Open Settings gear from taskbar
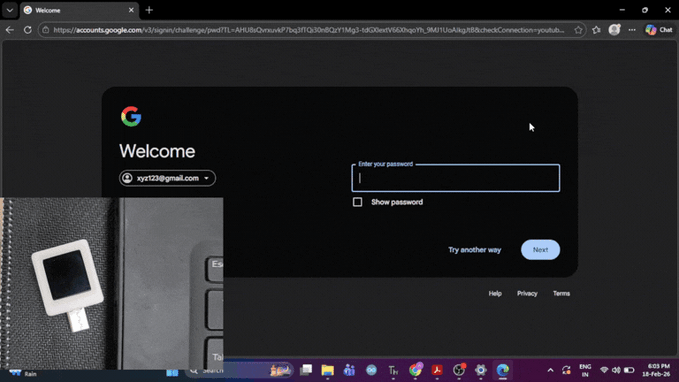 (481, 370)
